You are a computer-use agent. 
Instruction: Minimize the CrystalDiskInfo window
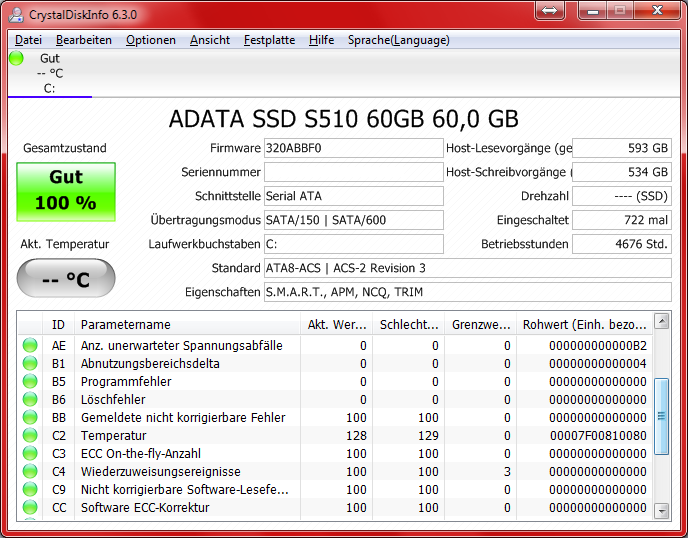tap(593, 10)
